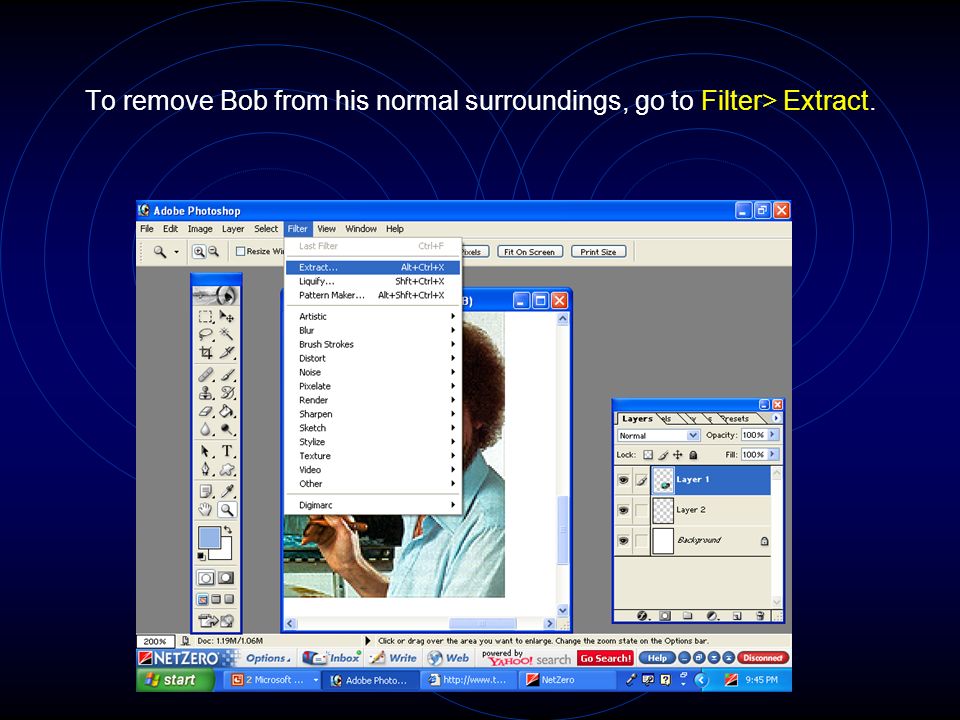Expand the Artistic filter submenu

pos(372,317)
